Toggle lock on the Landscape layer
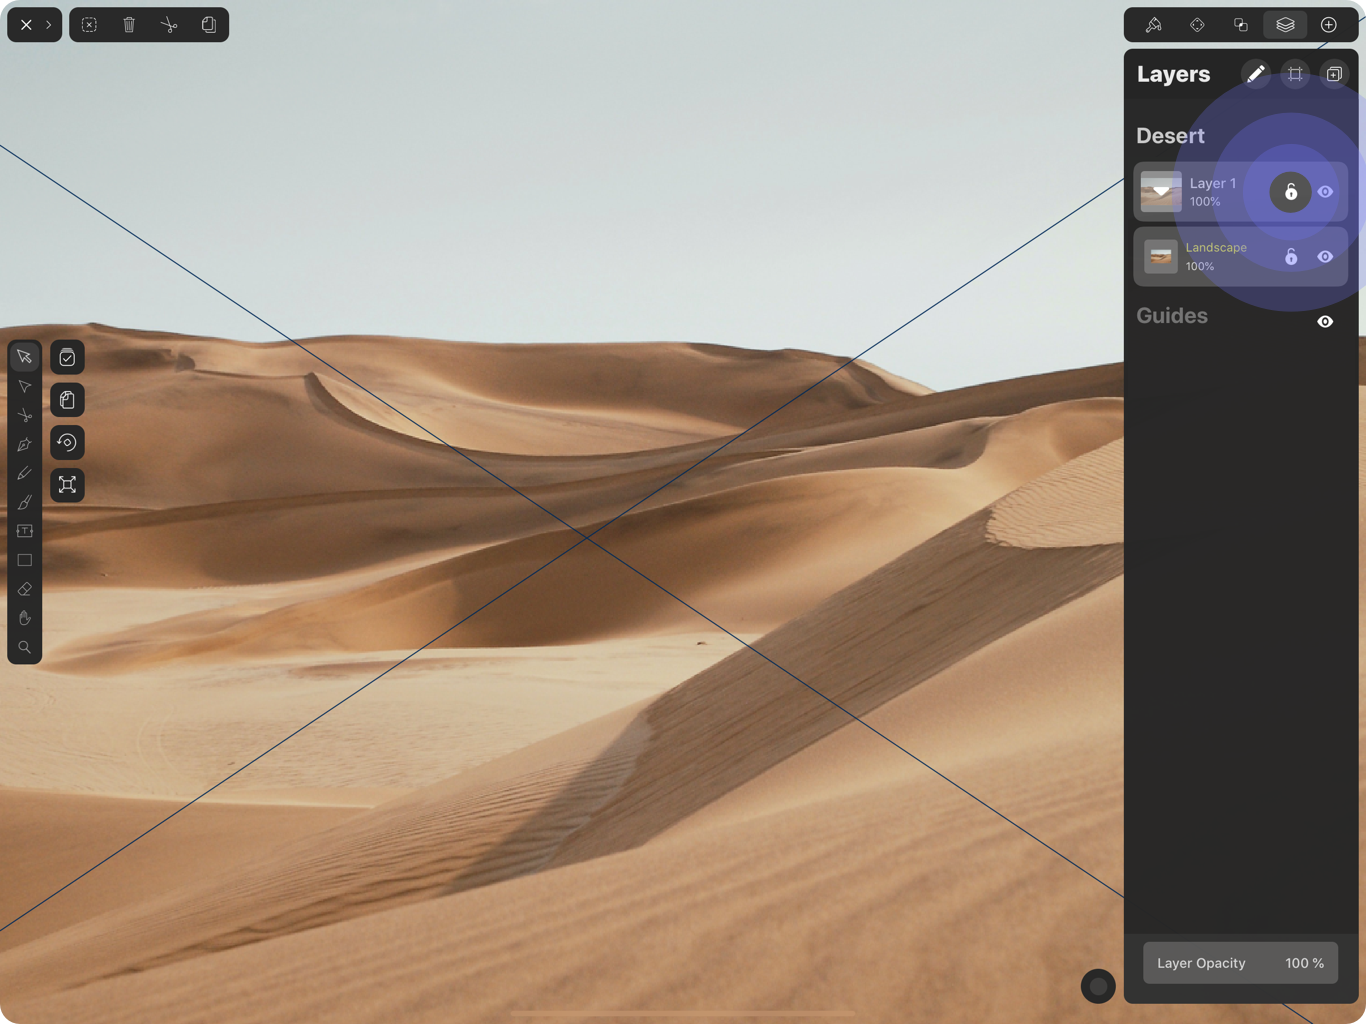The width and height of the screenshot is (1366, 1024). pos(1291,257)
